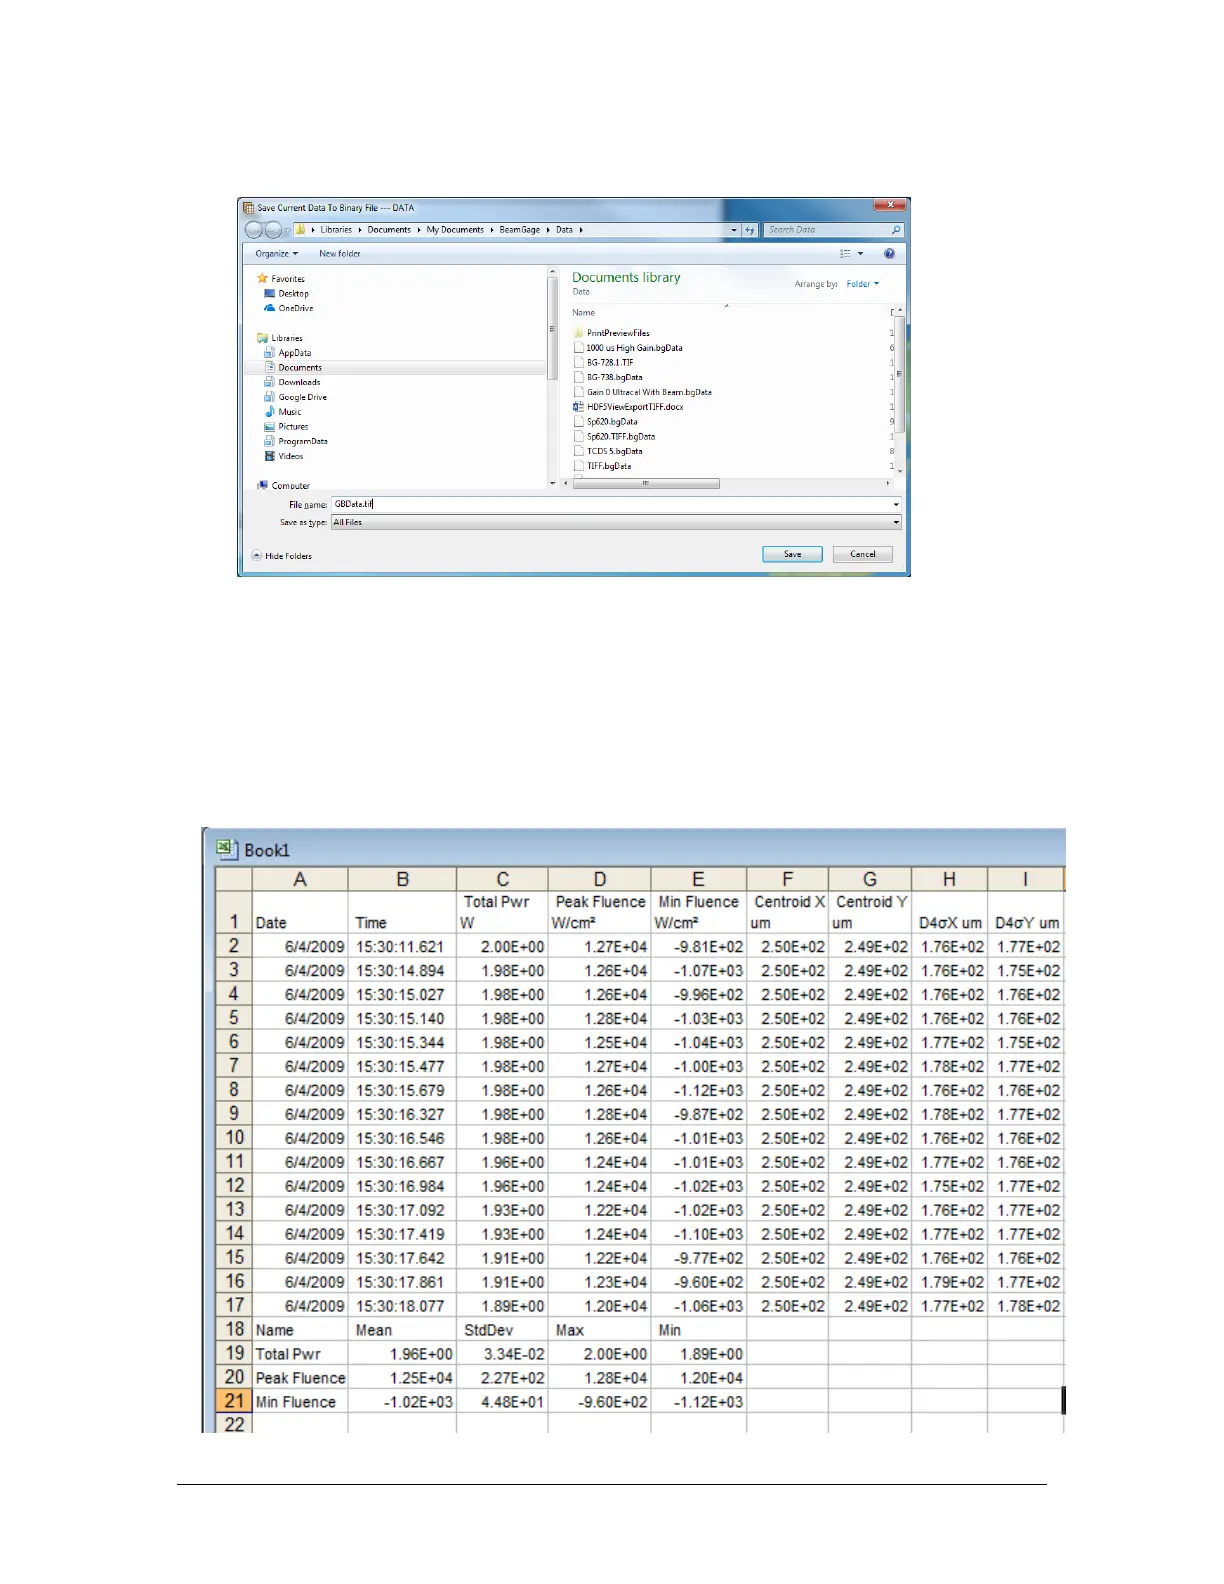
Task: Go back using the Save dialog's back arrow
Action: 254,230
